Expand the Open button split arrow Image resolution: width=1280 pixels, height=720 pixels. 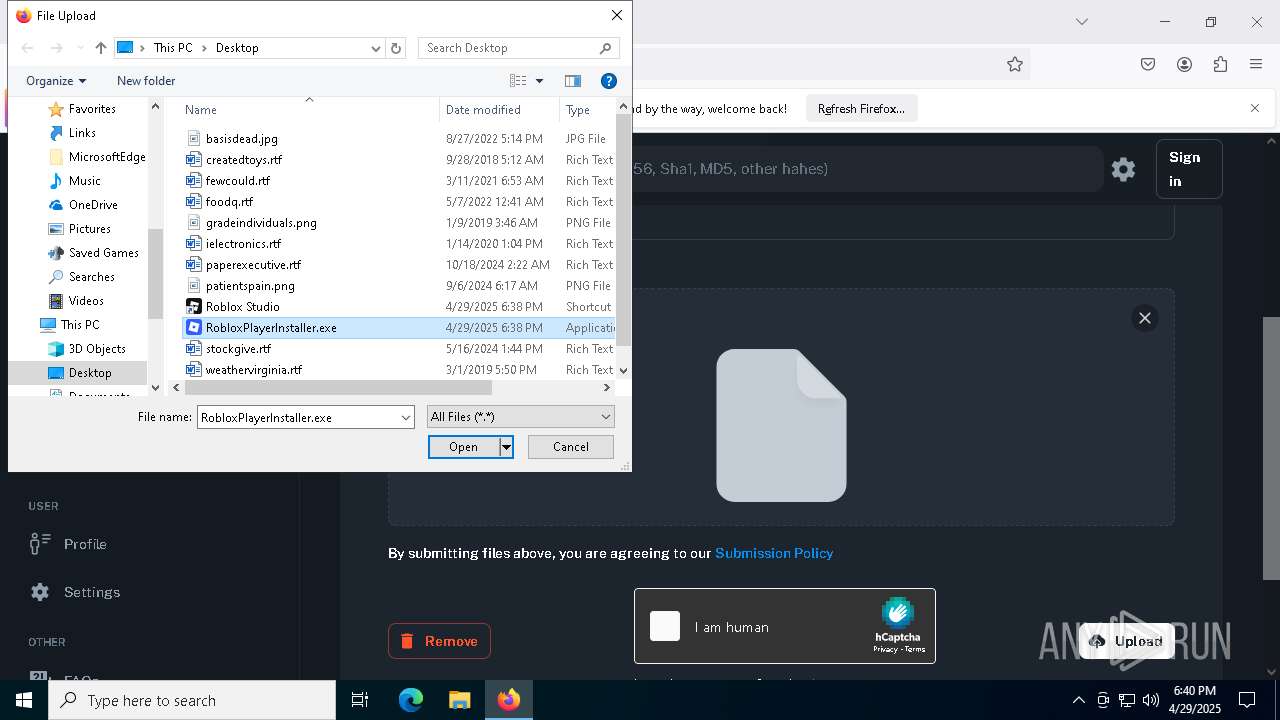click(x=506, y=447)
